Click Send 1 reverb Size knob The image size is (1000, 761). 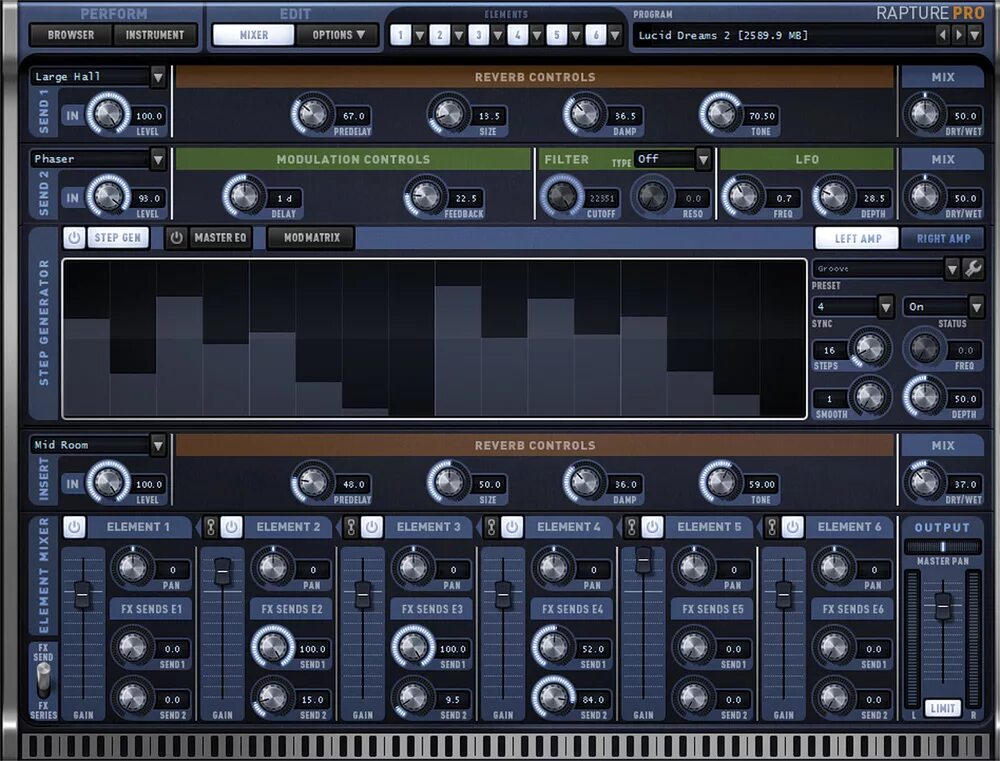448,114
